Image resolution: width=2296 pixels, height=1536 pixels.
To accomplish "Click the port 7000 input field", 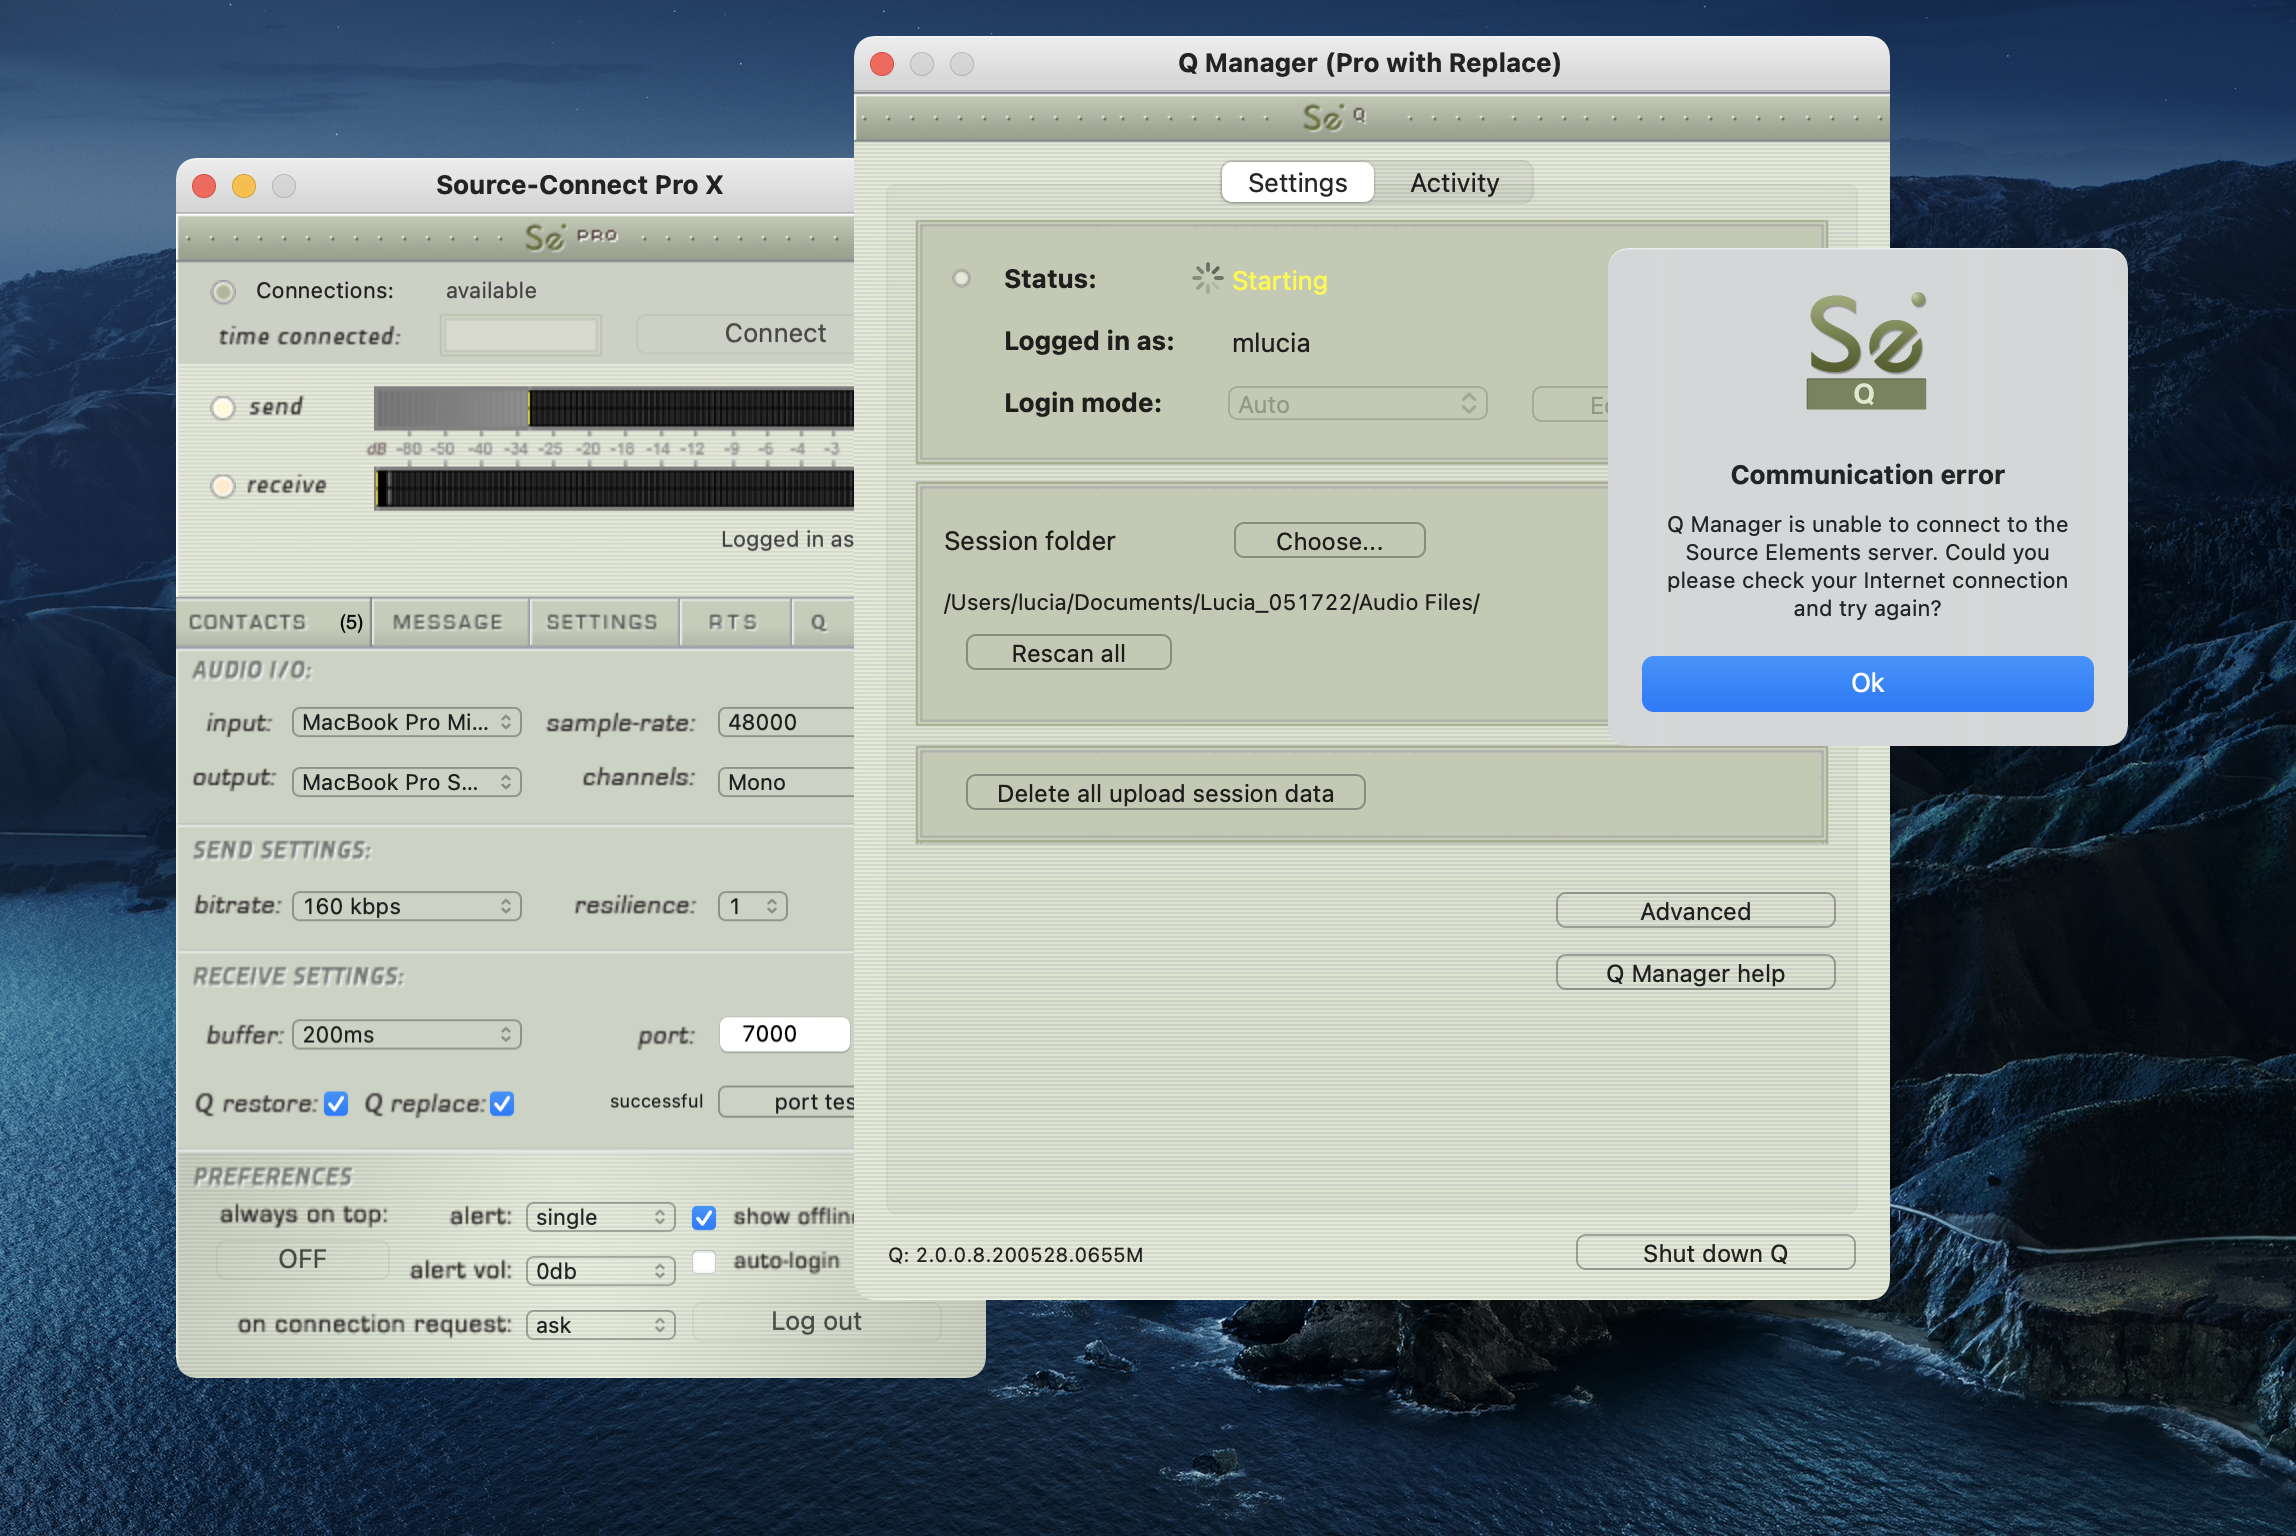I will pos(783,1034).
